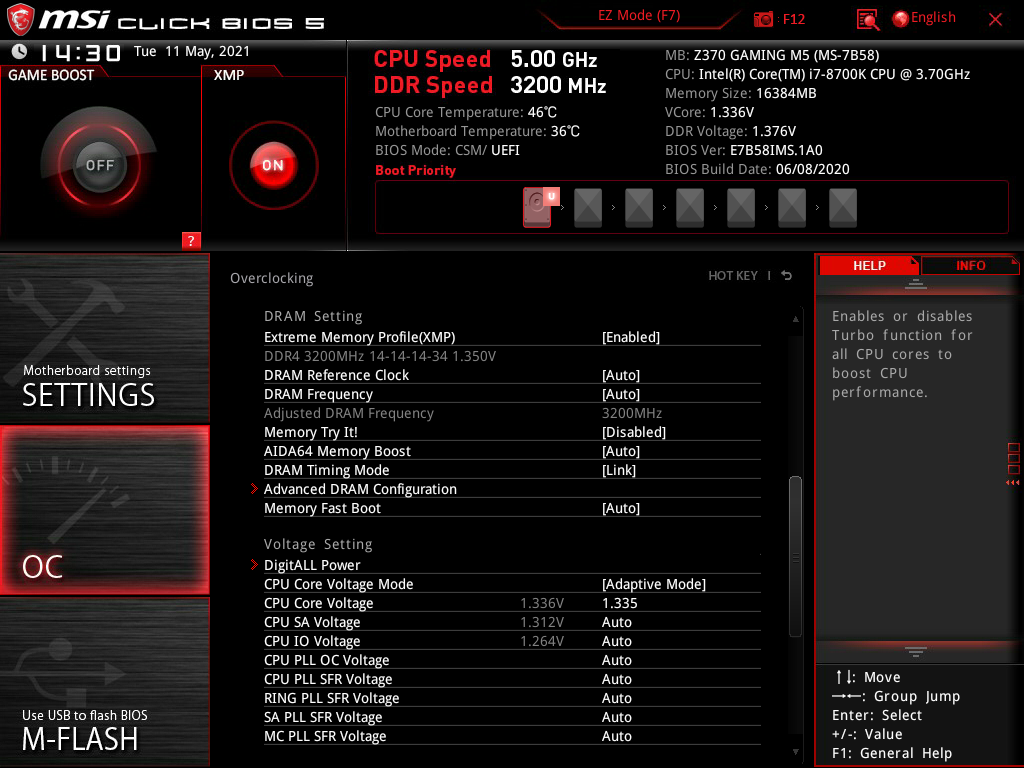Open the OC overclocking section
Viewport: 1024px width, 768px height.
pos(104,510)
